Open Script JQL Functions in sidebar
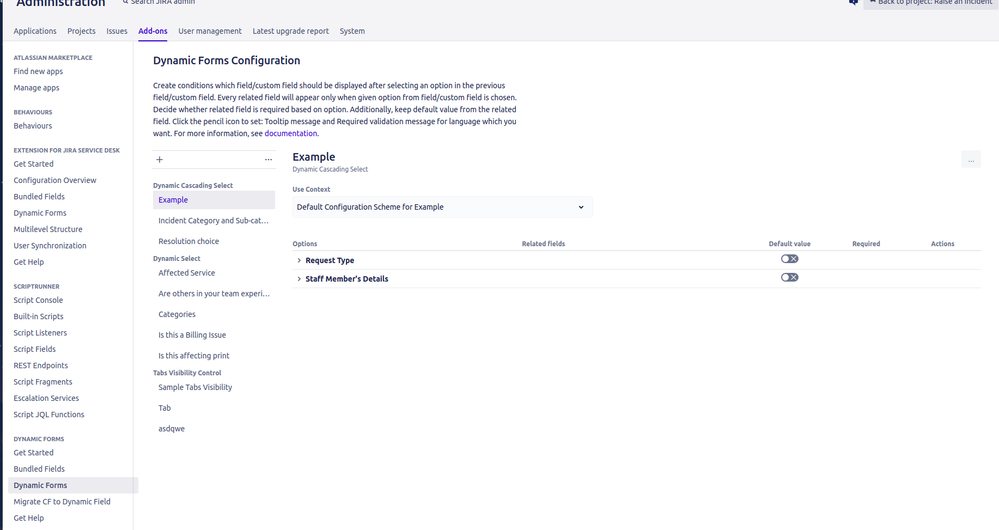999x530 pixels. click(x=49, y=414)
